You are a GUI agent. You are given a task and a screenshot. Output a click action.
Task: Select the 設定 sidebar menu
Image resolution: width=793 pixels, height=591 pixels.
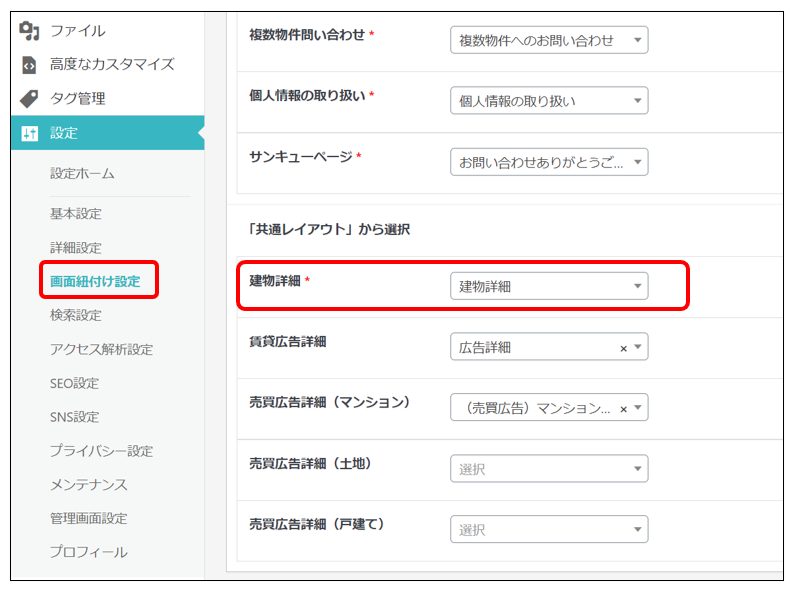(x=107, y=133)
